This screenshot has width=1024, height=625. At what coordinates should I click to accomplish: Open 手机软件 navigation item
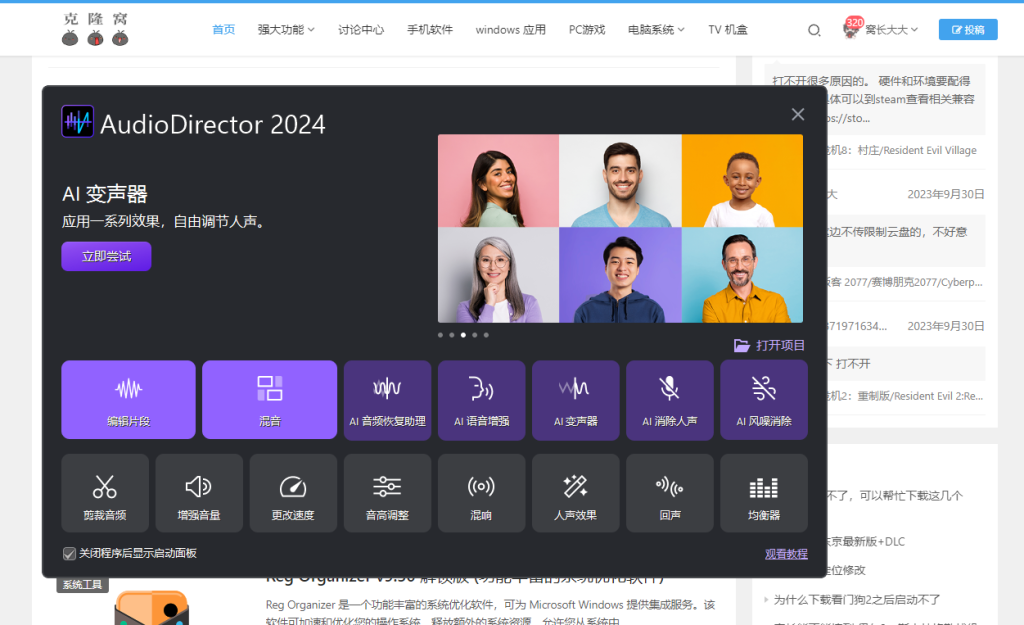point(430,29)
